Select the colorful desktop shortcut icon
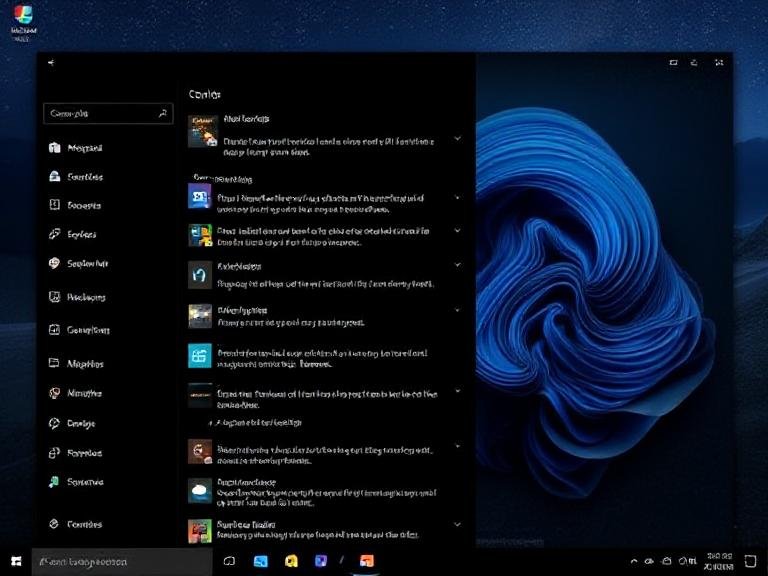This screenshot has height=576, width=768. (x=23, y=23)
